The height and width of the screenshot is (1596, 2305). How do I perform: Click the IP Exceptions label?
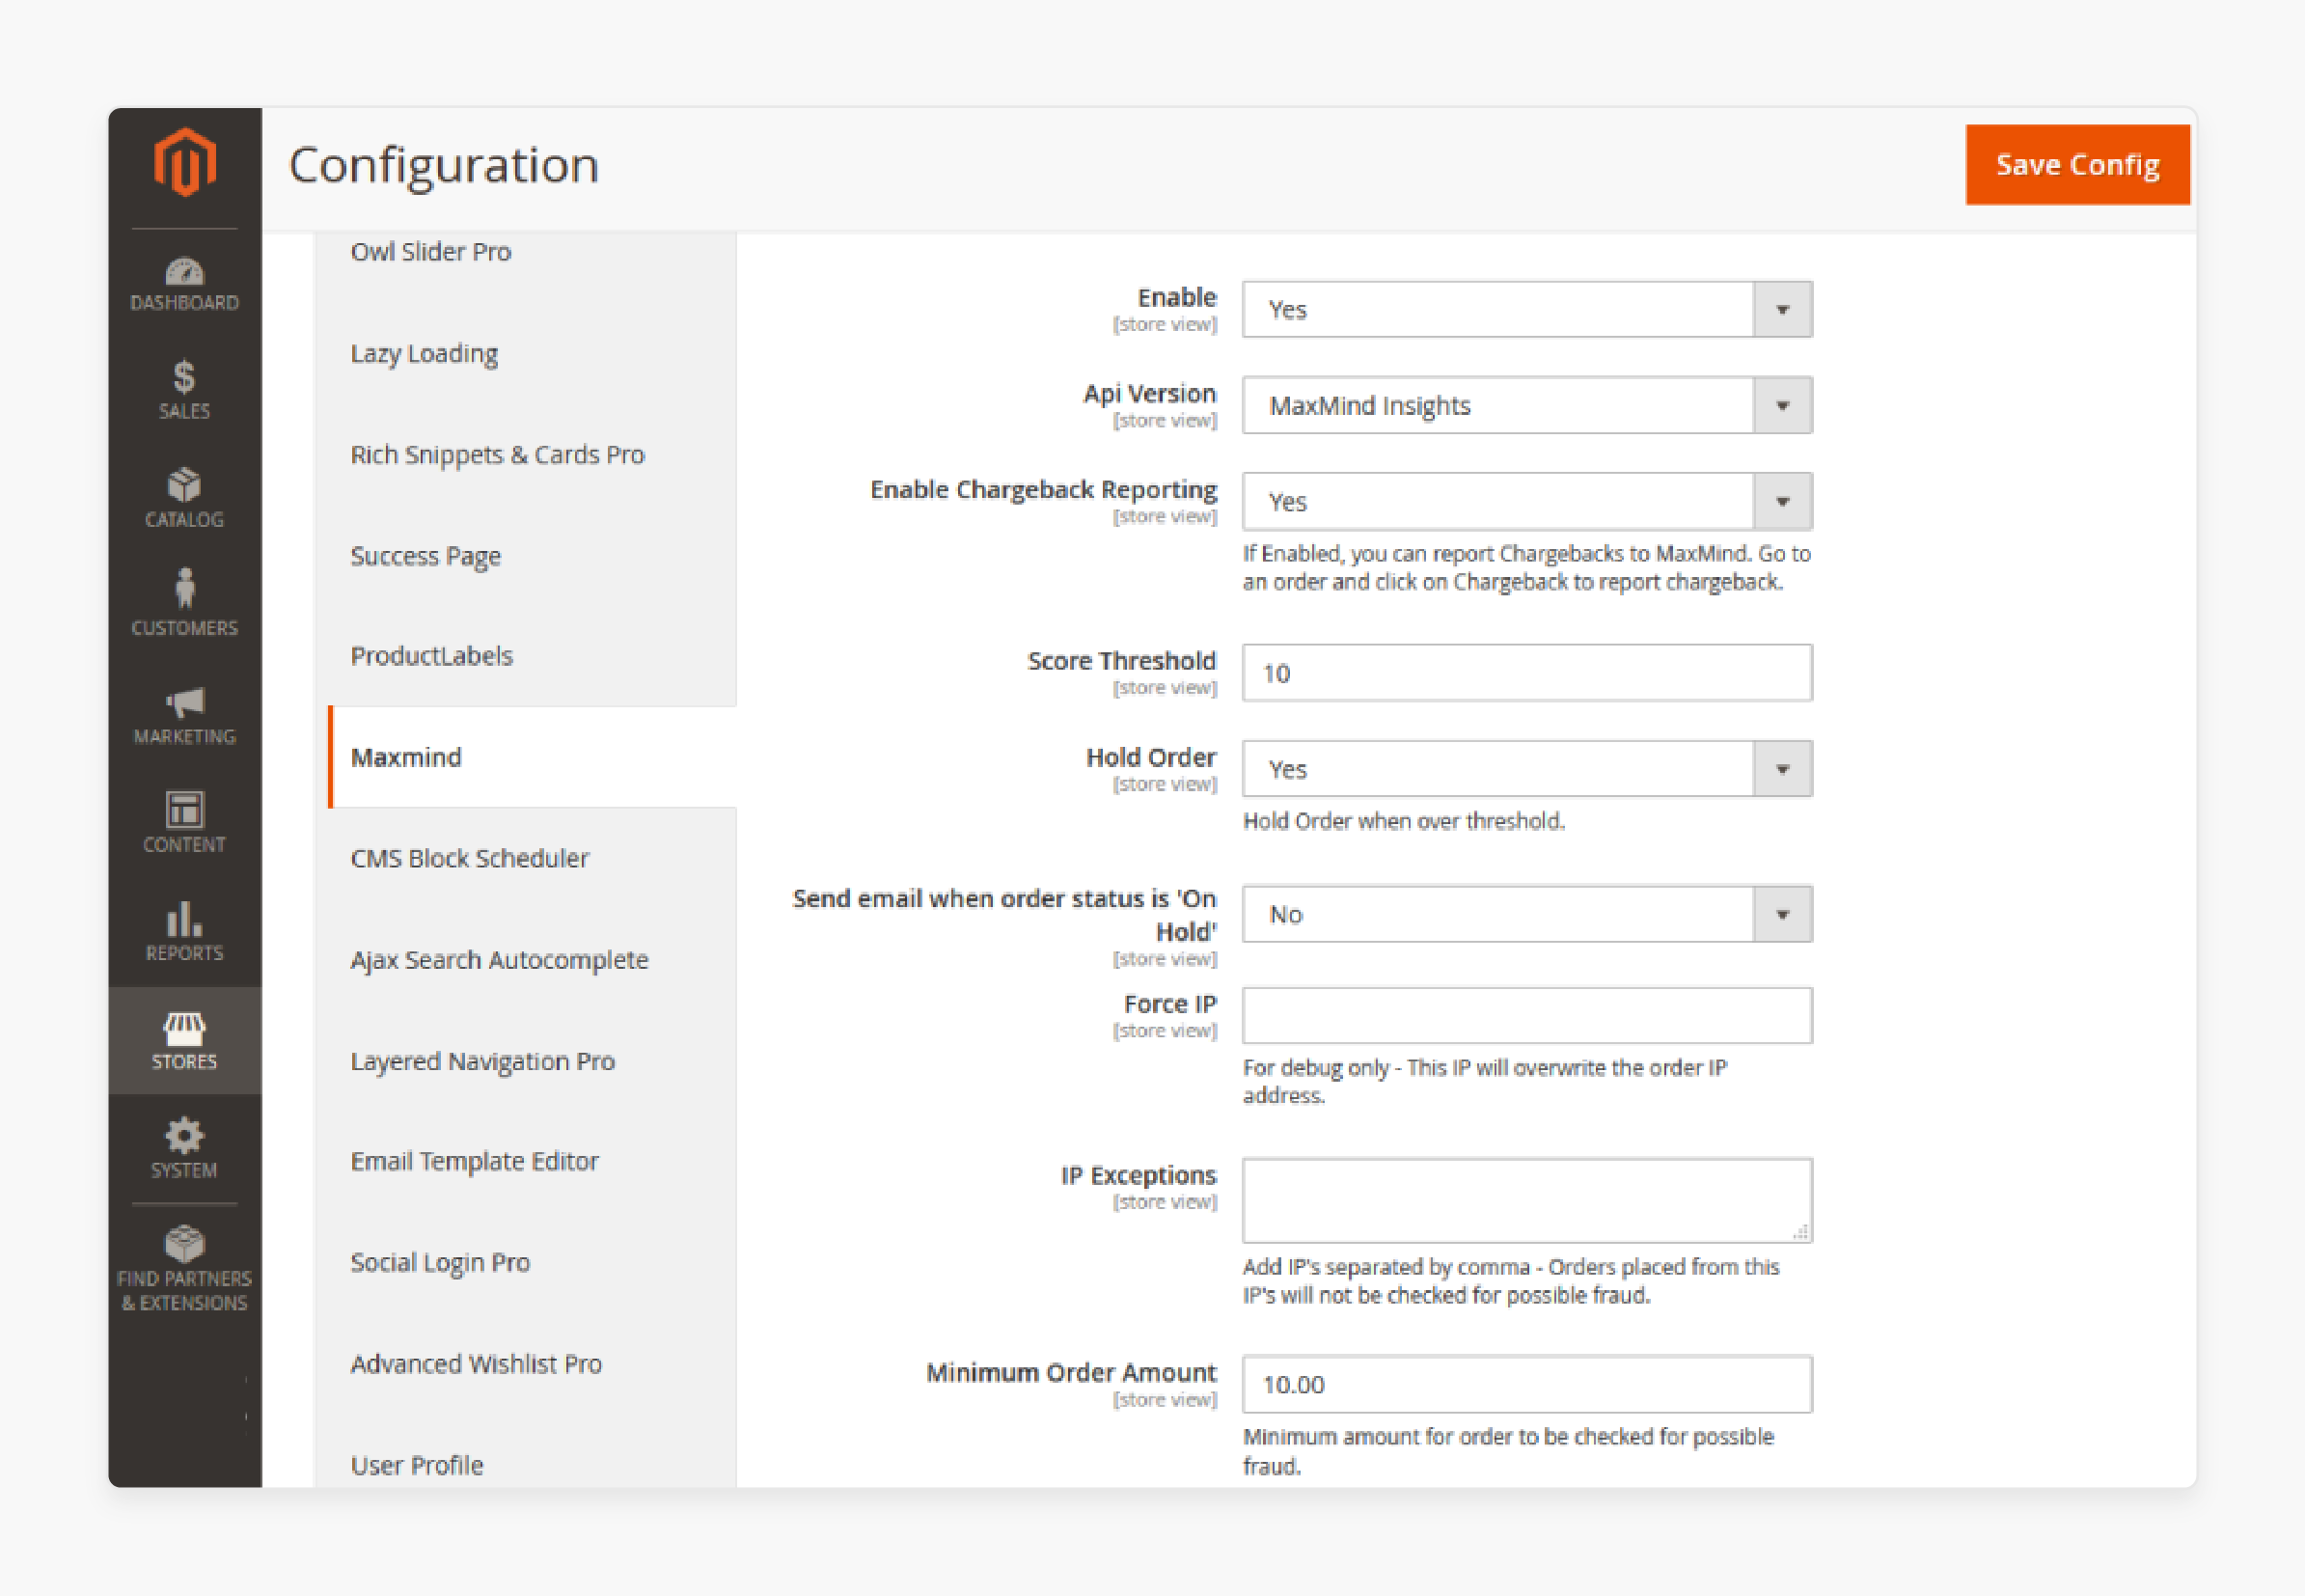(1138, 1175)
